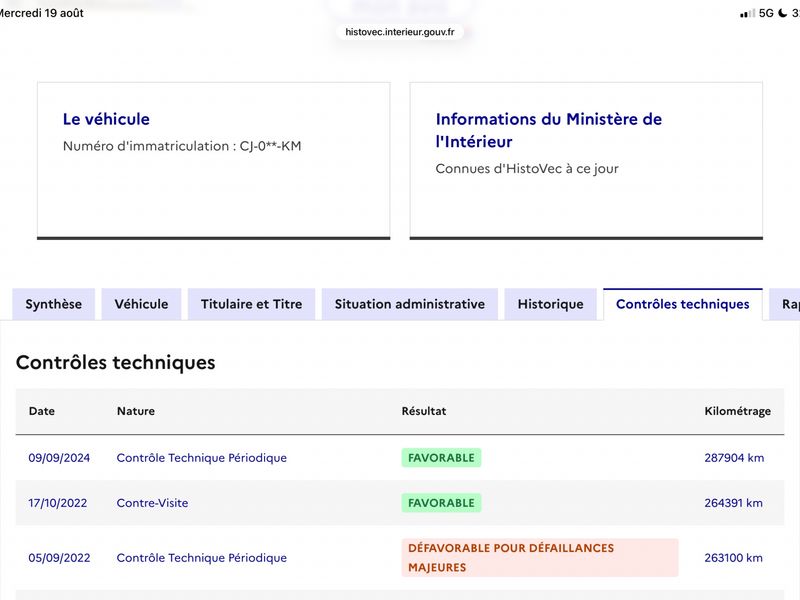Select the Titulaire et Titre tab

click(251, 304)
